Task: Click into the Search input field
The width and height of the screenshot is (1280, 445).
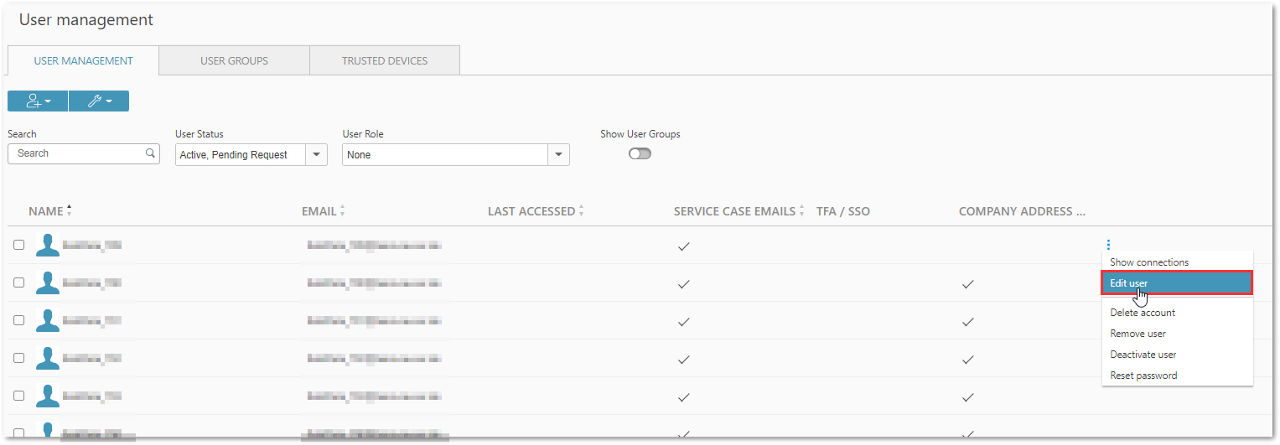Action: click(78, 154)
